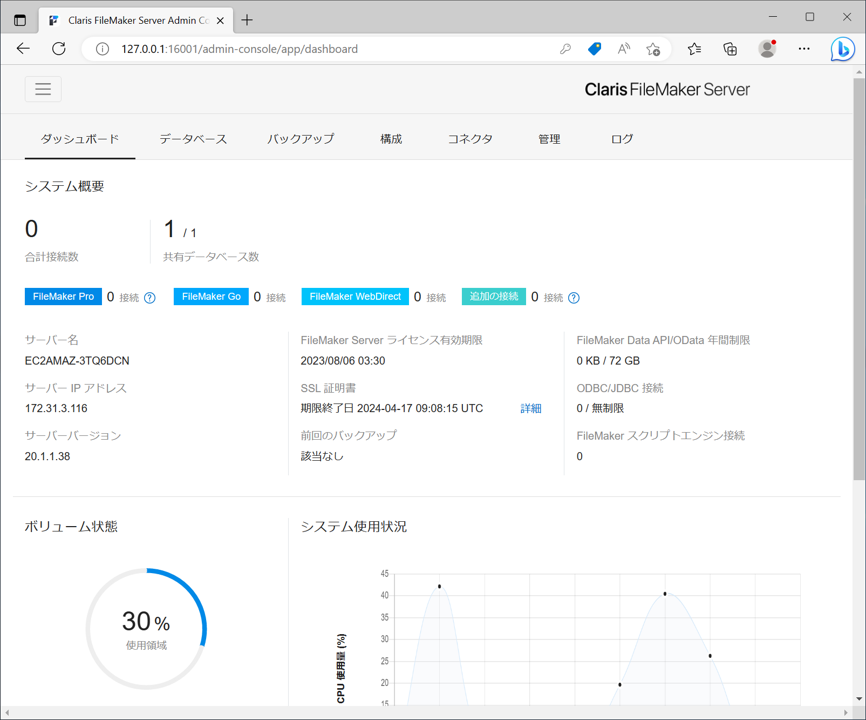Click the 30% volume usage gauge
The image size is (866, 720).
[x=146, y=628]
